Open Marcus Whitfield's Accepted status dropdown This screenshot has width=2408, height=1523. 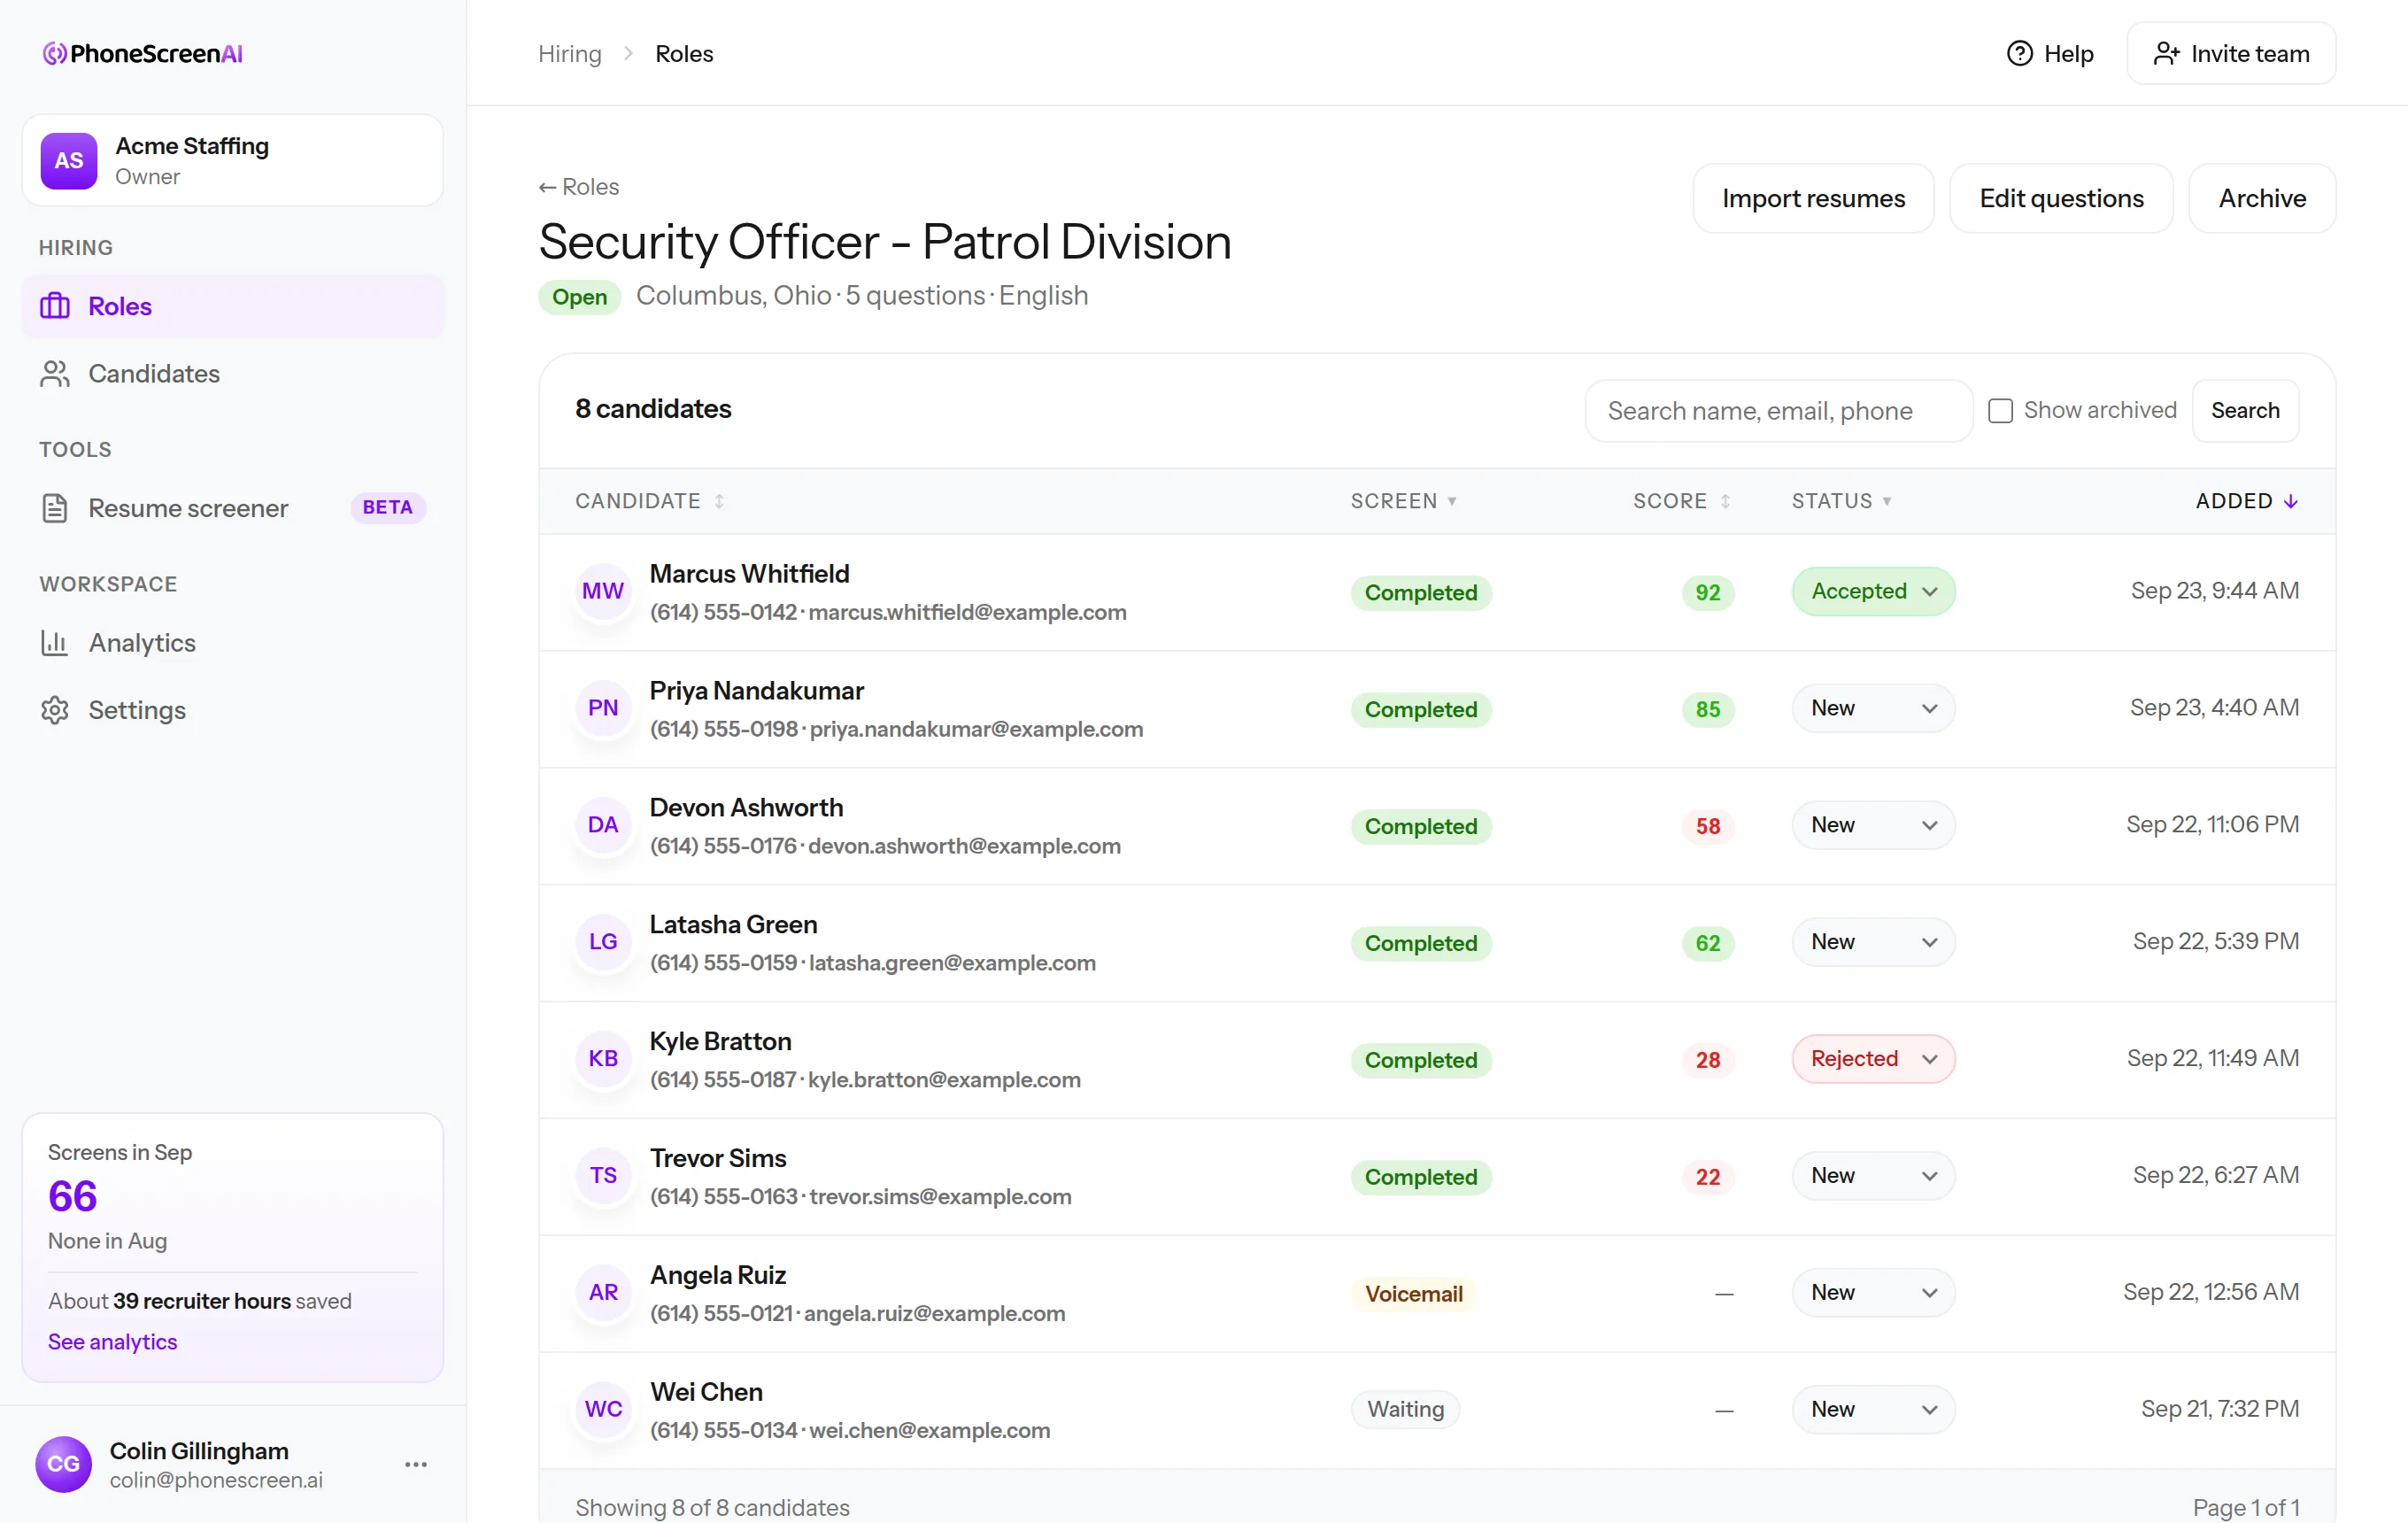click(1873, 591)
